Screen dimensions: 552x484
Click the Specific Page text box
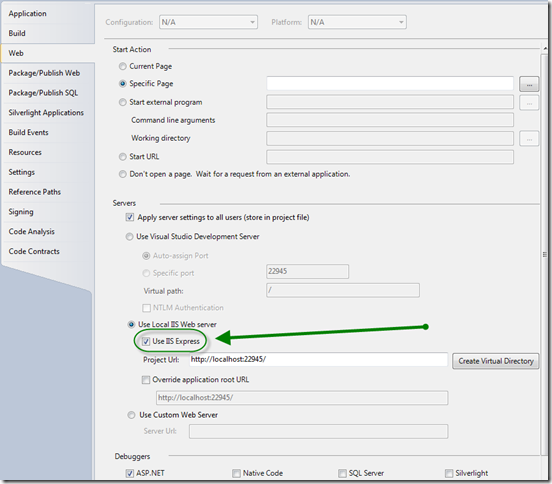point(390,83)
